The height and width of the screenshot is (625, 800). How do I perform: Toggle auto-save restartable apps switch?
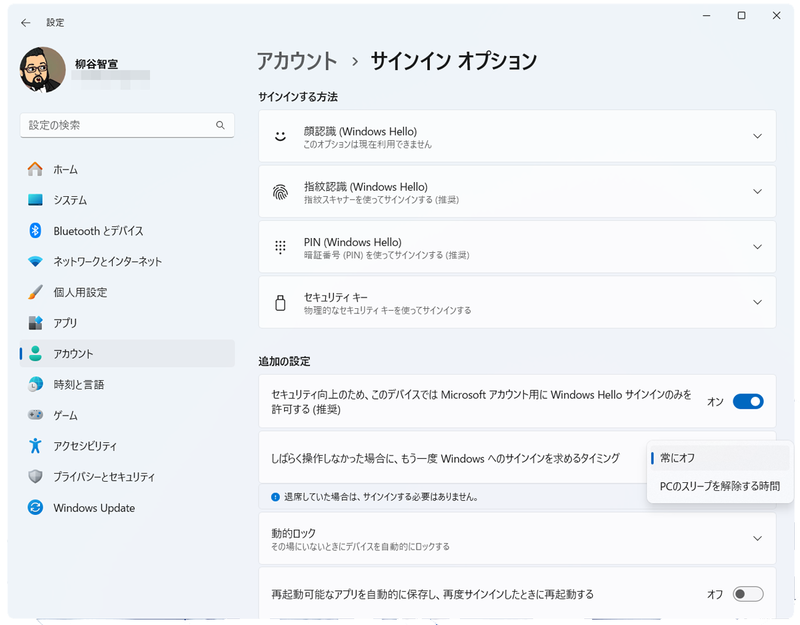click(748, 594)
